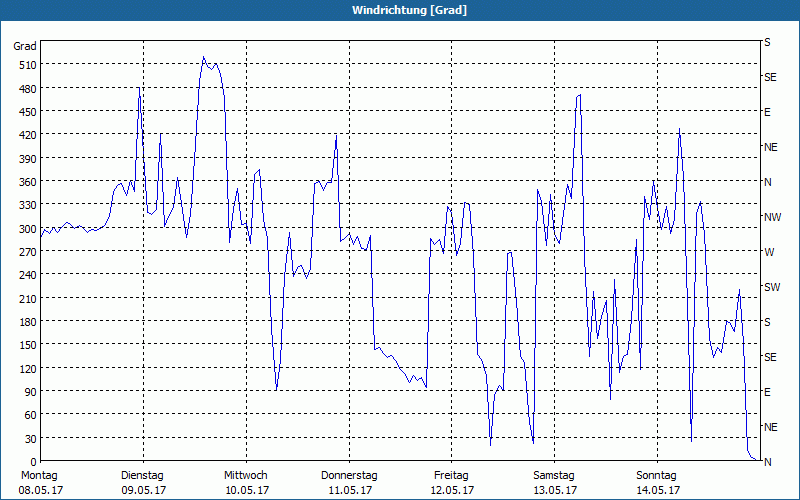Click compass label 'SE' level with 480
This screenshot has width=800, height=500.
[770, 77]
